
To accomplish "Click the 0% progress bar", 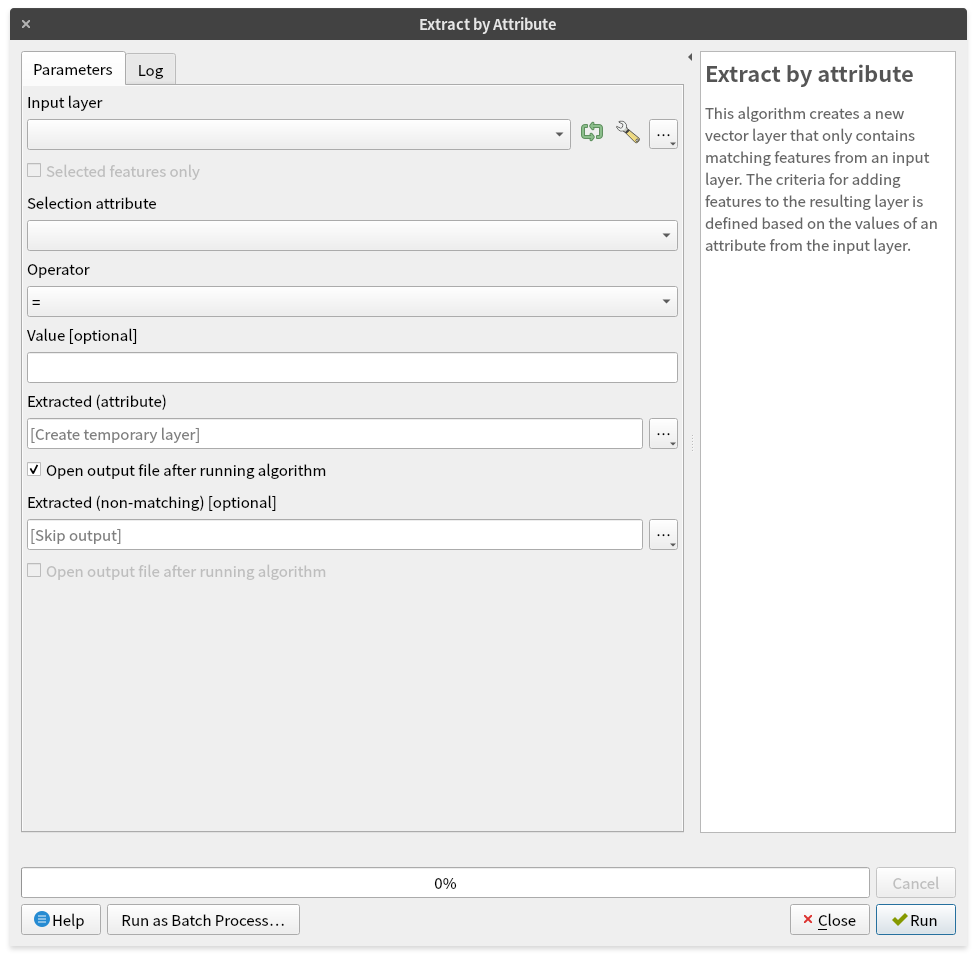I will (445, 883).
